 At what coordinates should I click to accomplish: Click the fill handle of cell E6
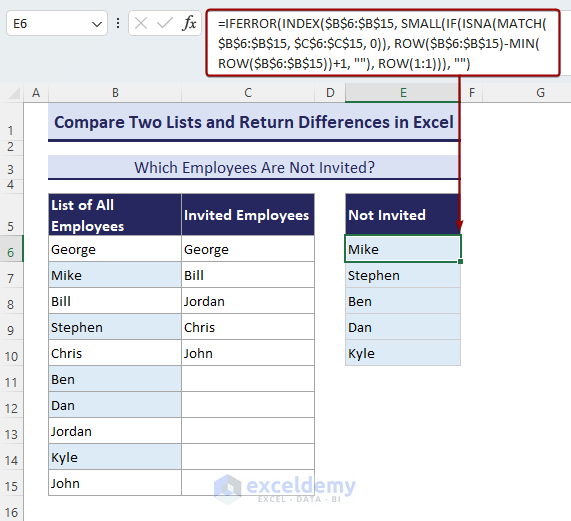pos(460,261)
